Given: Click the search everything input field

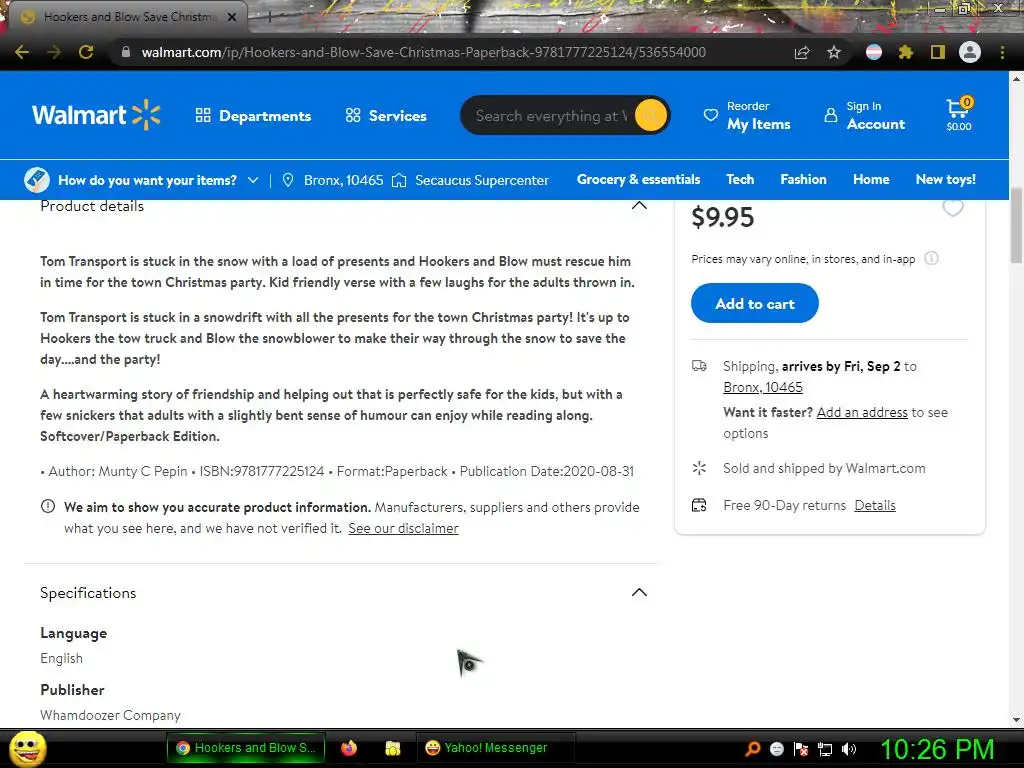Looking at the screenshot, I should (550, 116).
